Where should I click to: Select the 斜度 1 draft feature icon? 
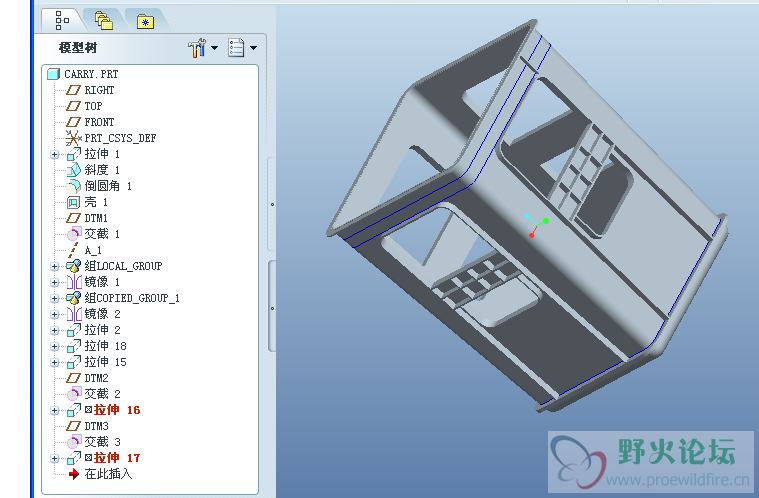click(x=74, y=170)
